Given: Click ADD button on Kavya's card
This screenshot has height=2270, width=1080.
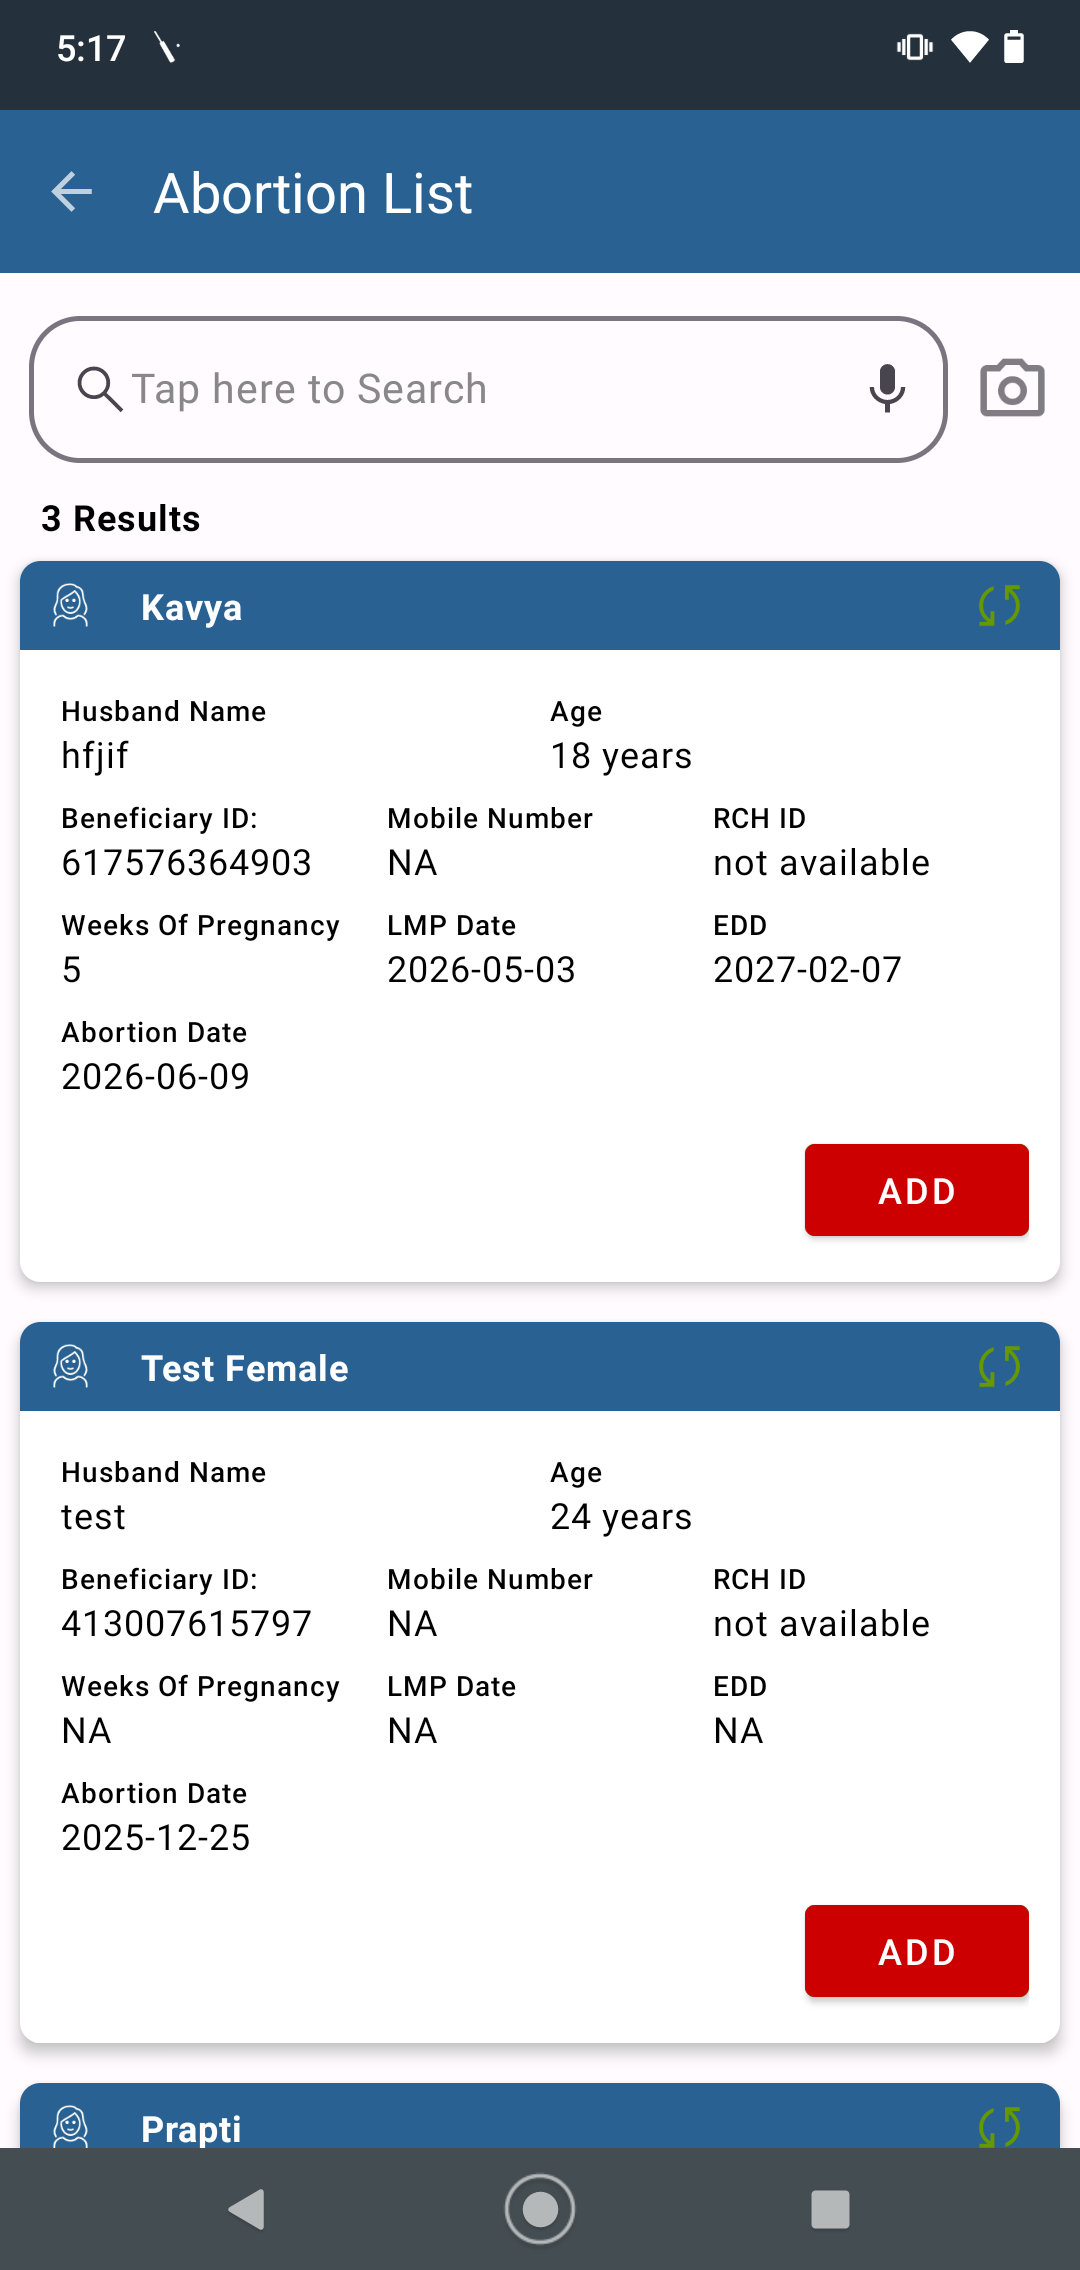Looking at the screenshot, I should (917, 1190).
